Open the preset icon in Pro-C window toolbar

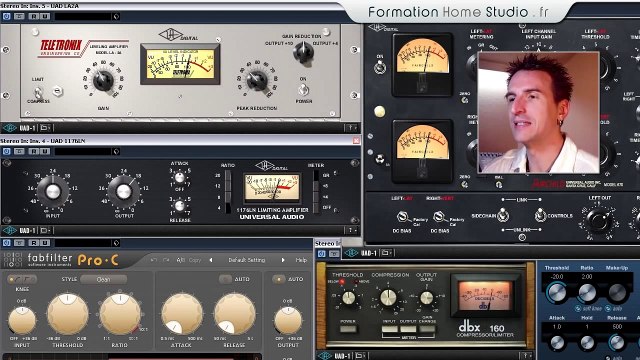point(116,243)
